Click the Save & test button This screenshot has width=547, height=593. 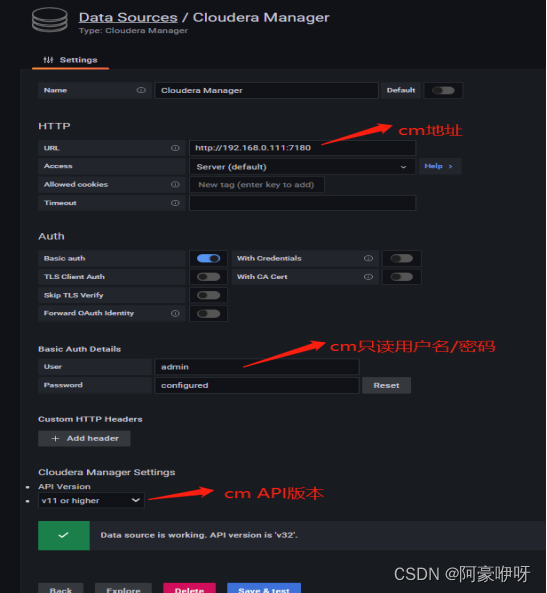264,588
